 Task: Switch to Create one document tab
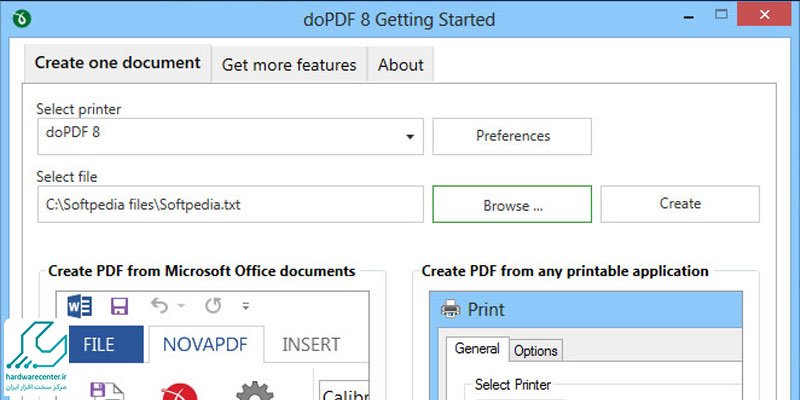pos(117,63)
